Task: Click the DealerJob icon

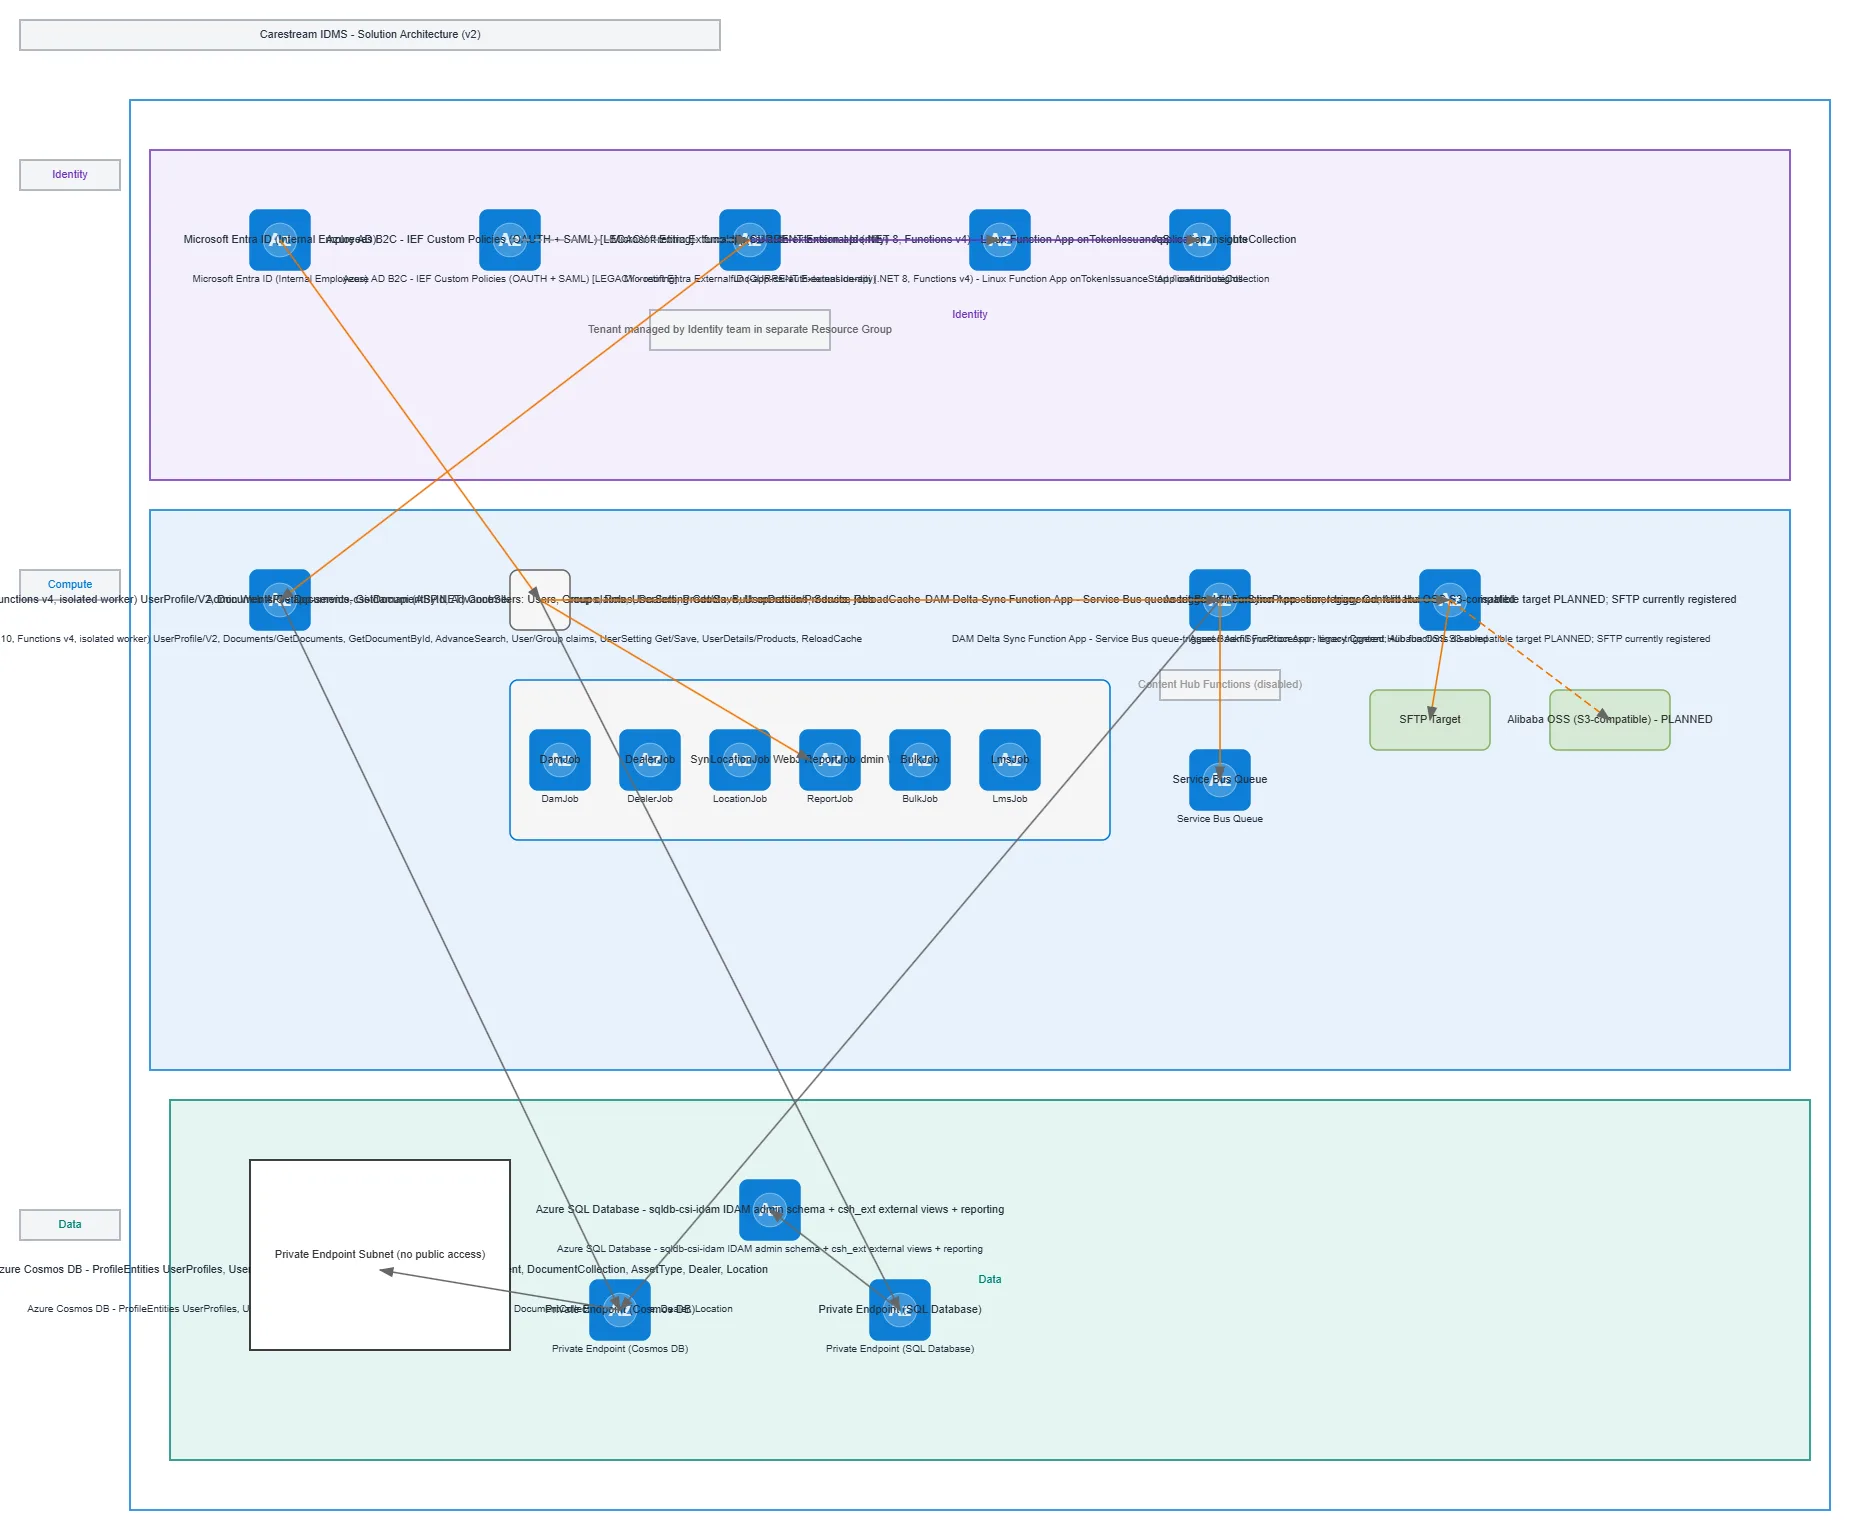Action: coord(650,760)
